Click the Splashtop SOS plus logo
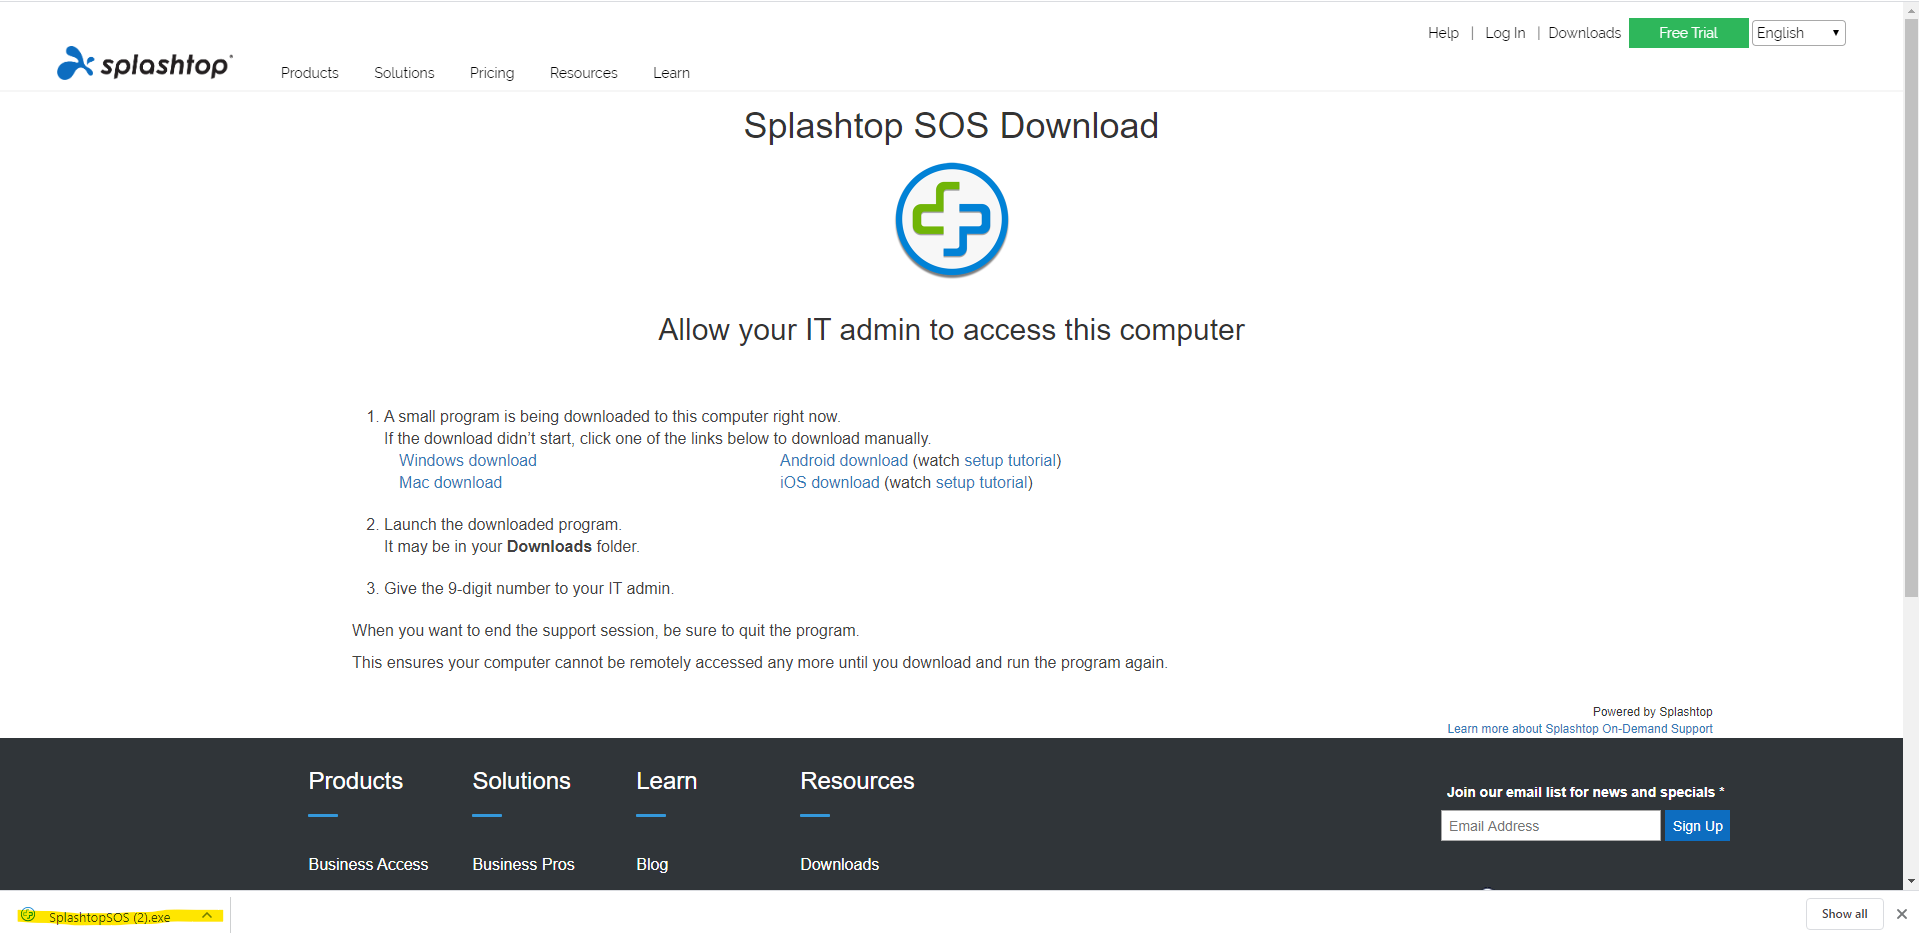Viewport: 1919px width, 938px height. tap(951, 220)
